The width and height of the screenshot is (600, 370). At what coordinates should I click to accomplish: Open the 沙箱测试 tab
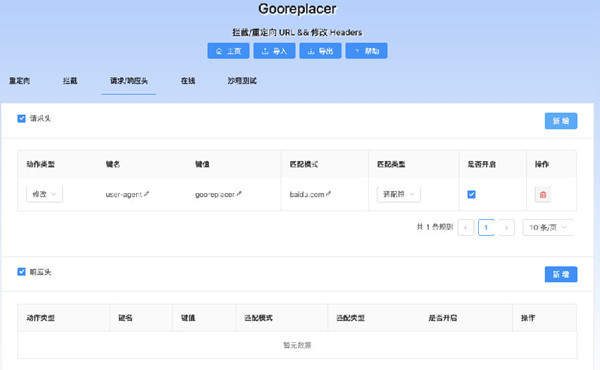(242, 81)
